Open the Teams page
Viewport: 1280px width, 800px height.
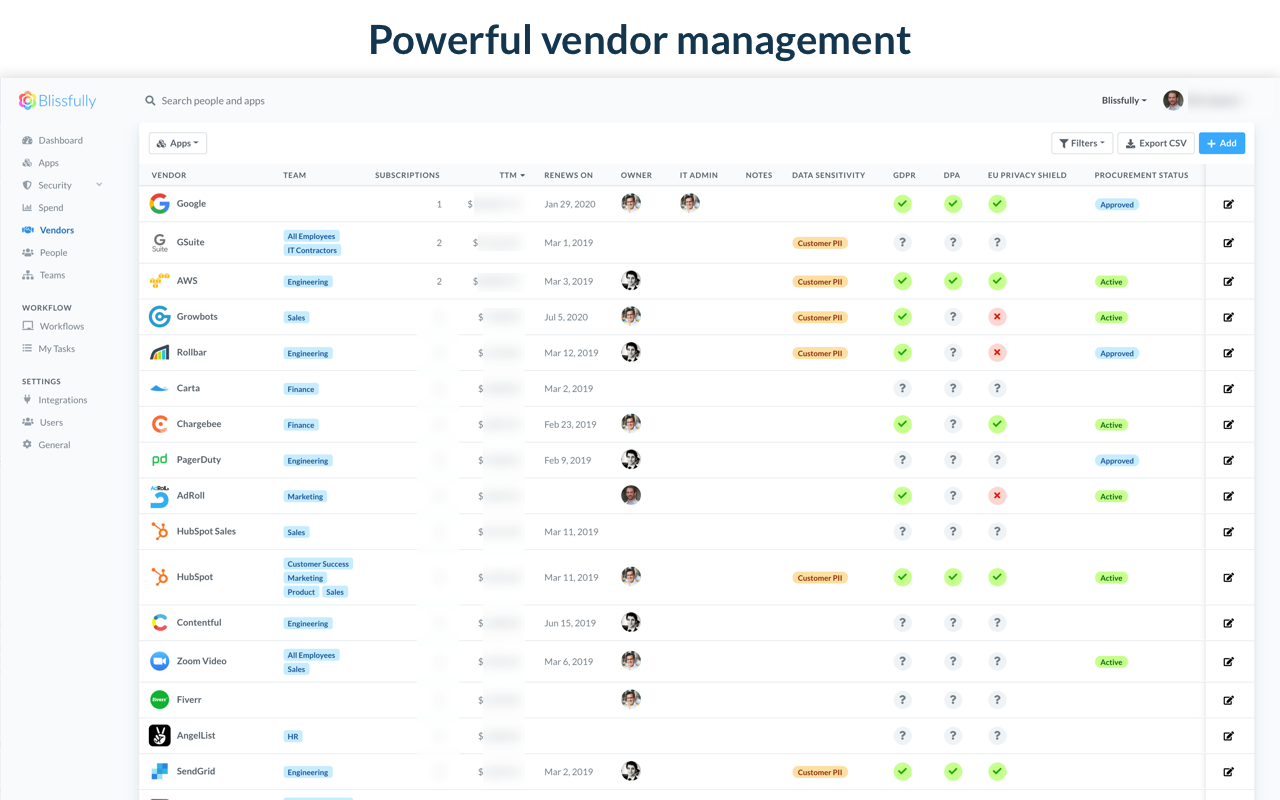click(44, 275)
